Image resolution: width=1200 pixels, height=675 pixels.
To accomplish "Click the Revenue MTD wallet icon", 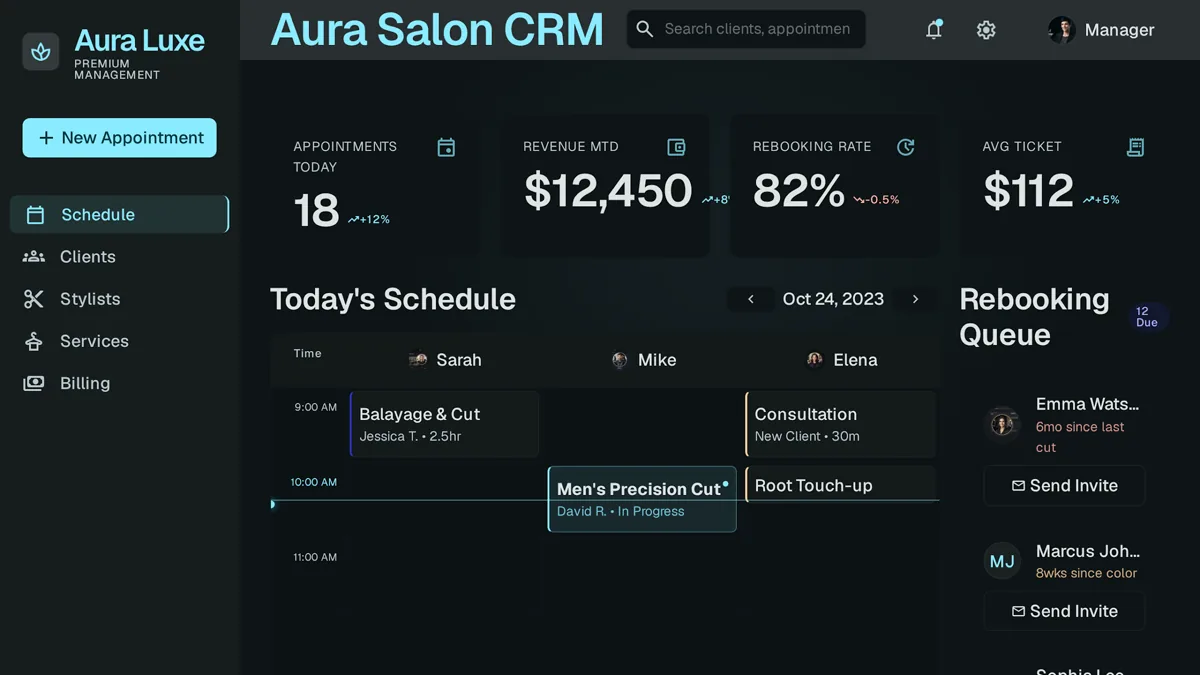I will pos(676,147).
